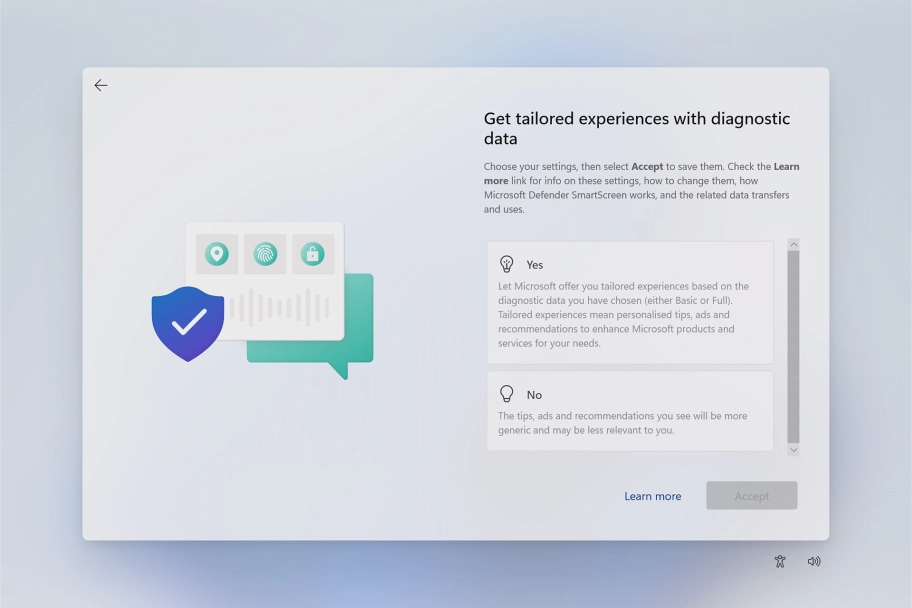
Task: Click the volume speaker icon
Action: pos(814,562)
